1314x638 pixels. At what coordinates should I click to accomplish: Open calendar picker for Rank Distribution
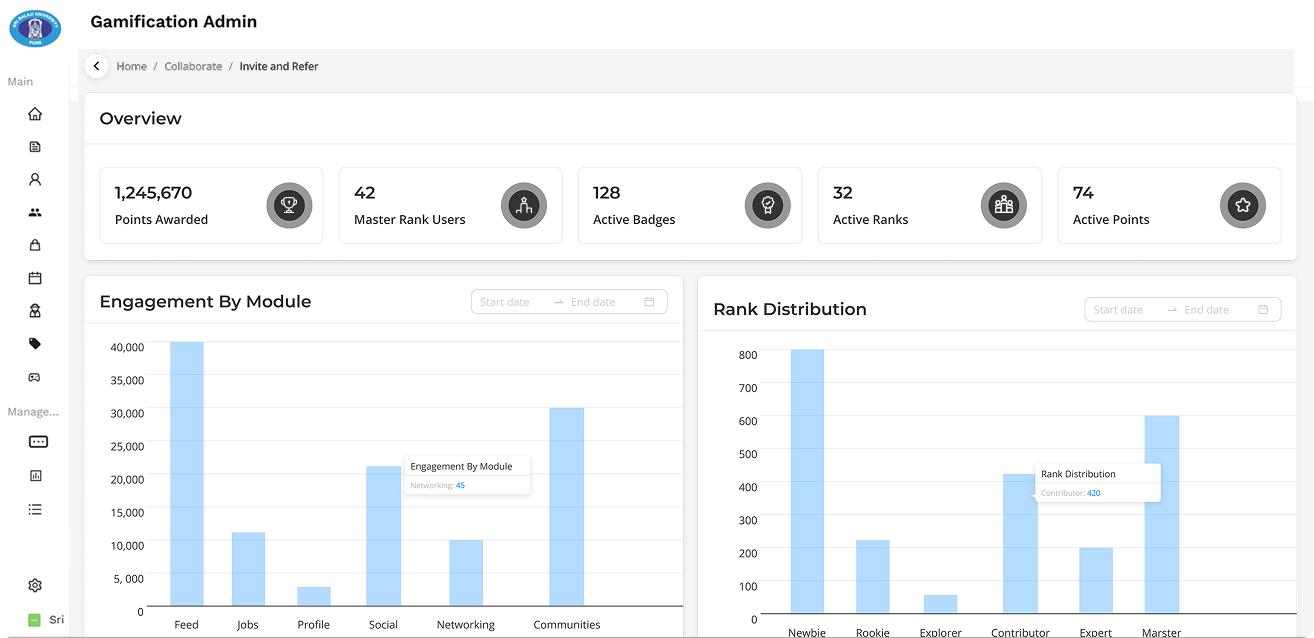1263,310
